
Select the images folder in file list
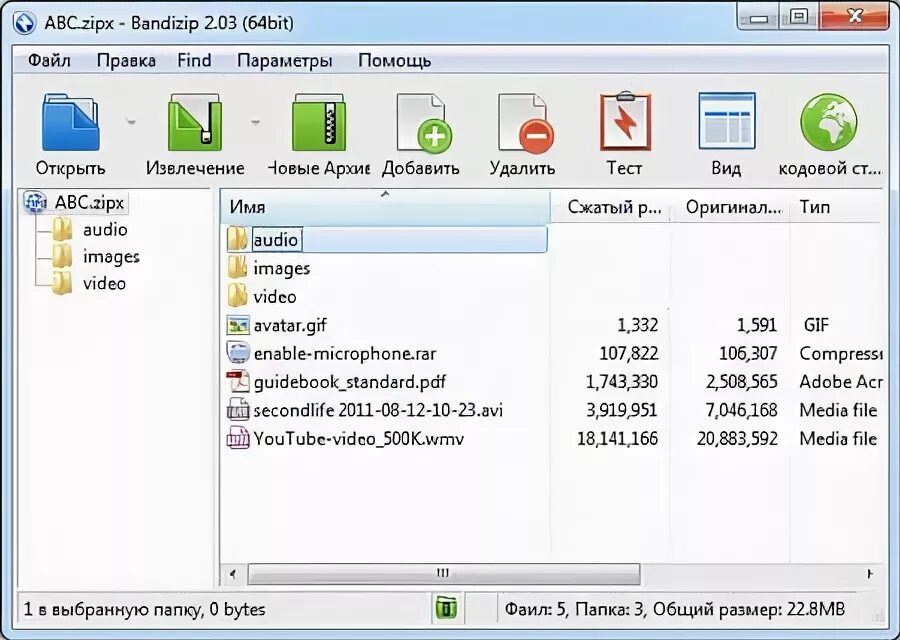281,268
